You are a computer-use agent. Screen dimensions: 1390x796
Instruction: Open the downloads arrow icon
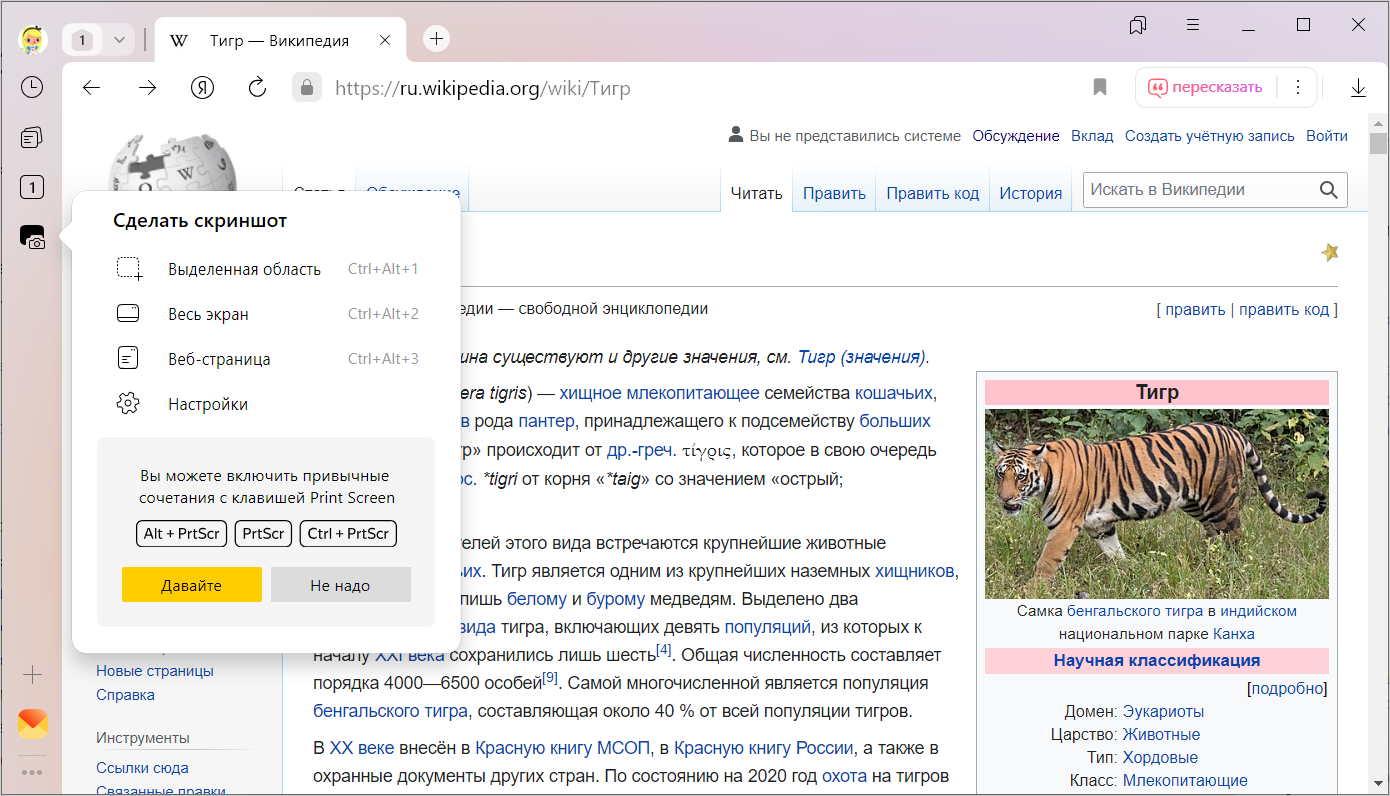[x=1358, y=88]
